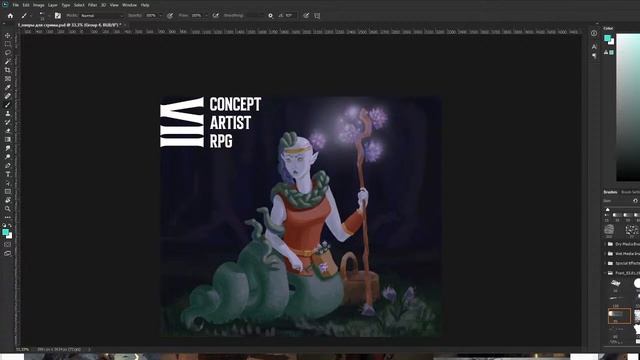Select the Eraser tool
640x360 pixels.
[7, 131]
